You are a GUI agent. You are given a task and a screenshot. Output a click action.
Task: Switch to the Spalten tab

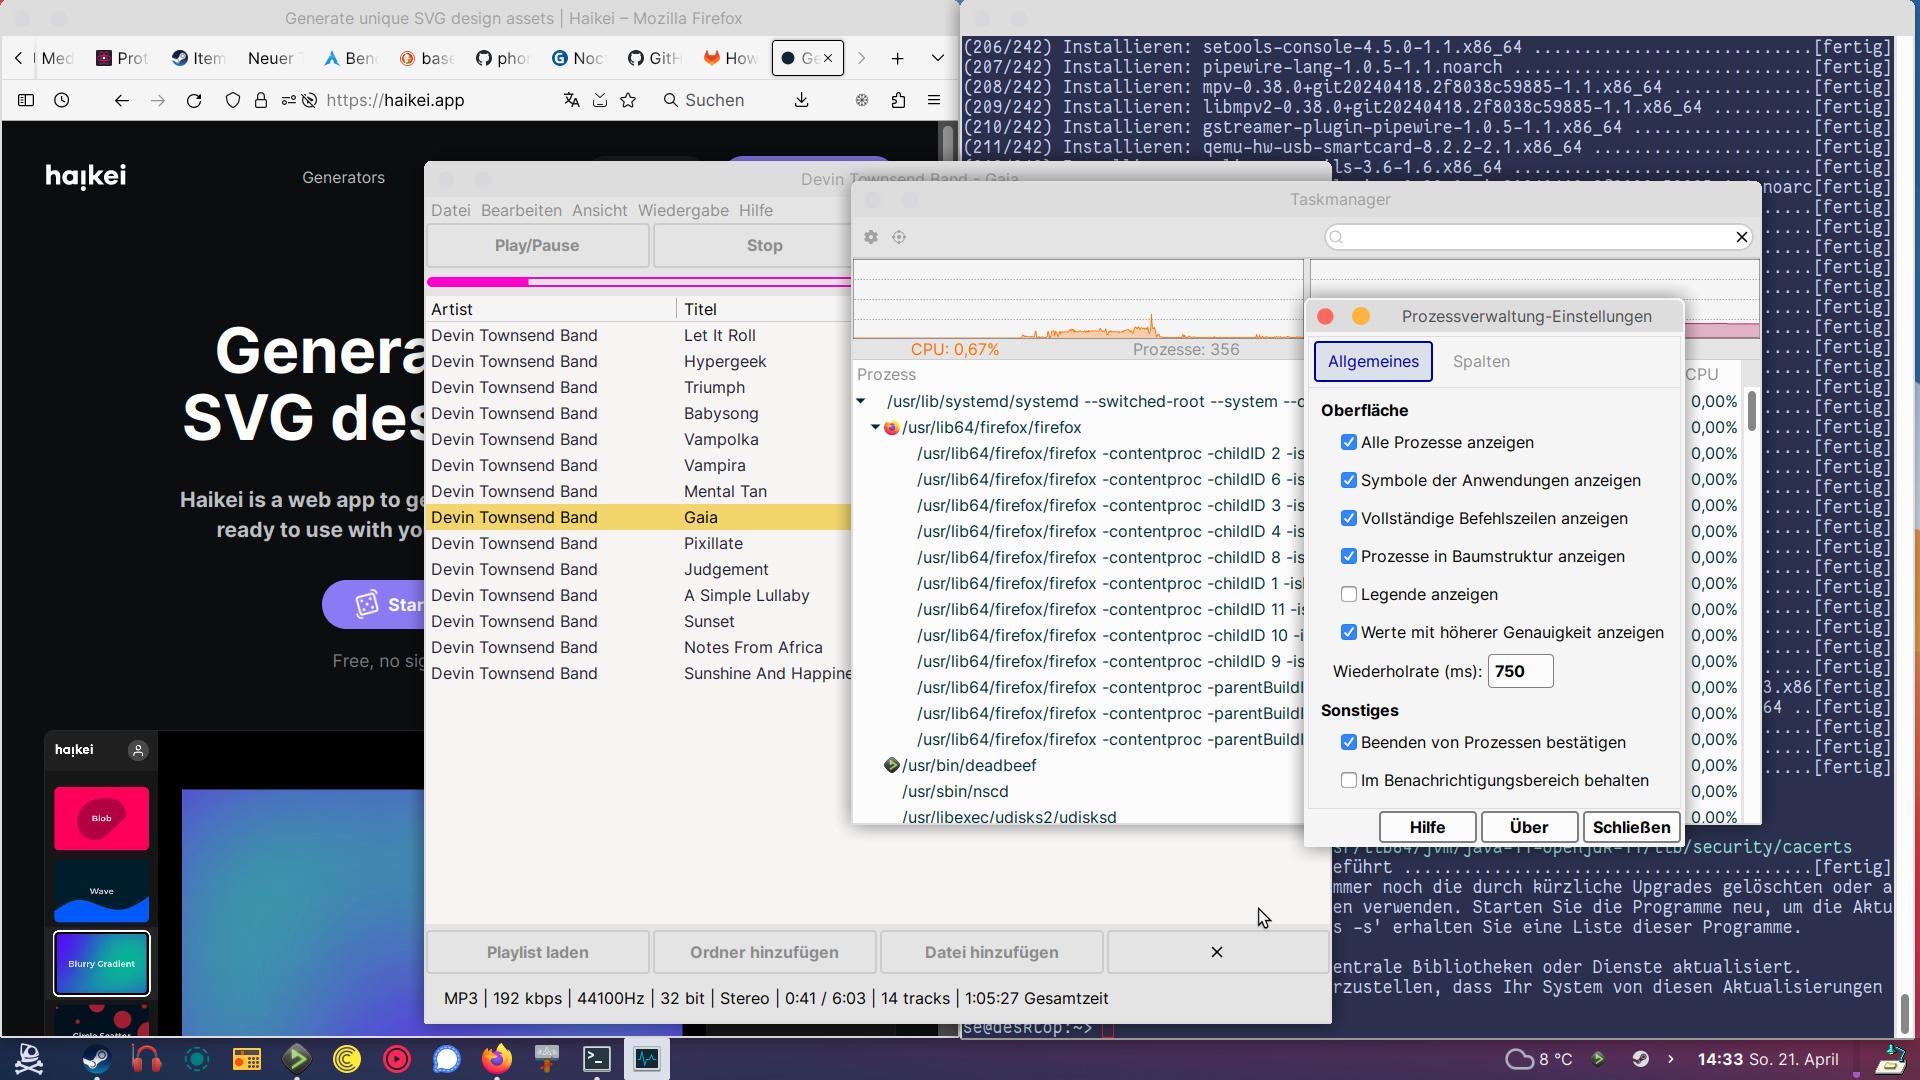pyautogui.click(x=1480, y=361)
